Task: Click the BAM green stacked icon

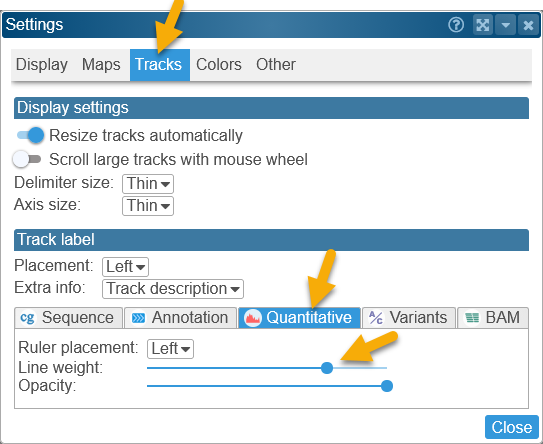Action: (x=472, y=318)
